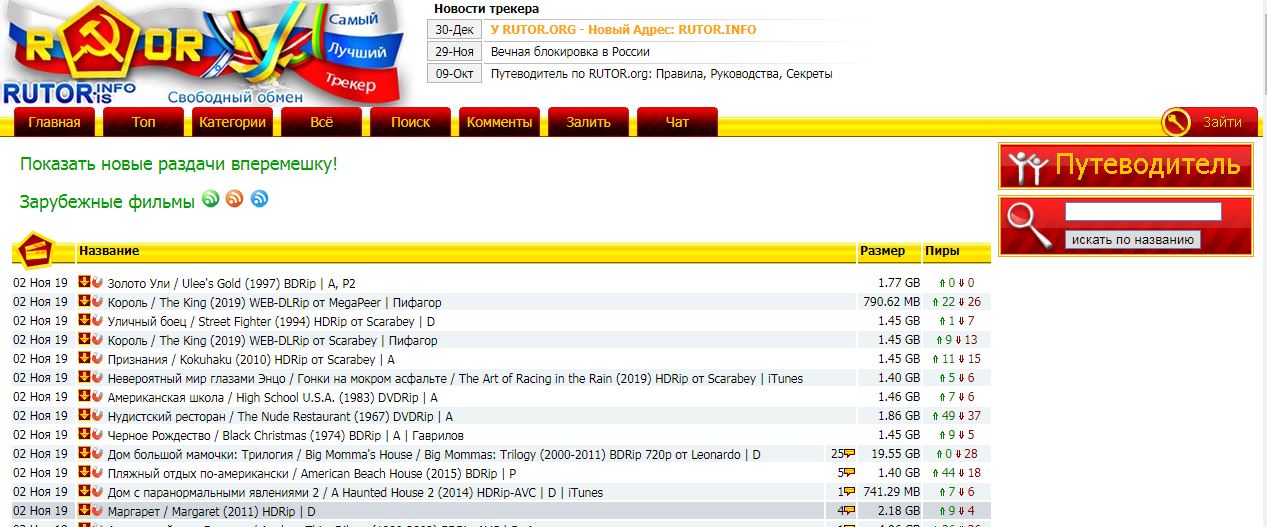The width and height of the screenshot is (1267, 527).
Task: Open Признания / Kokuhaku torrent page
Action: 251,359
